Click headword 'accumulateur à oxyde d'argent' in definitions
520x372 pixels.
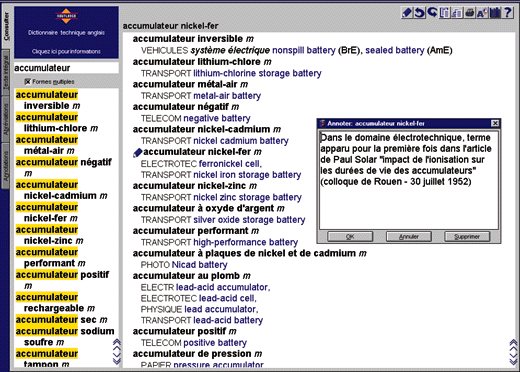click(208, 208)
